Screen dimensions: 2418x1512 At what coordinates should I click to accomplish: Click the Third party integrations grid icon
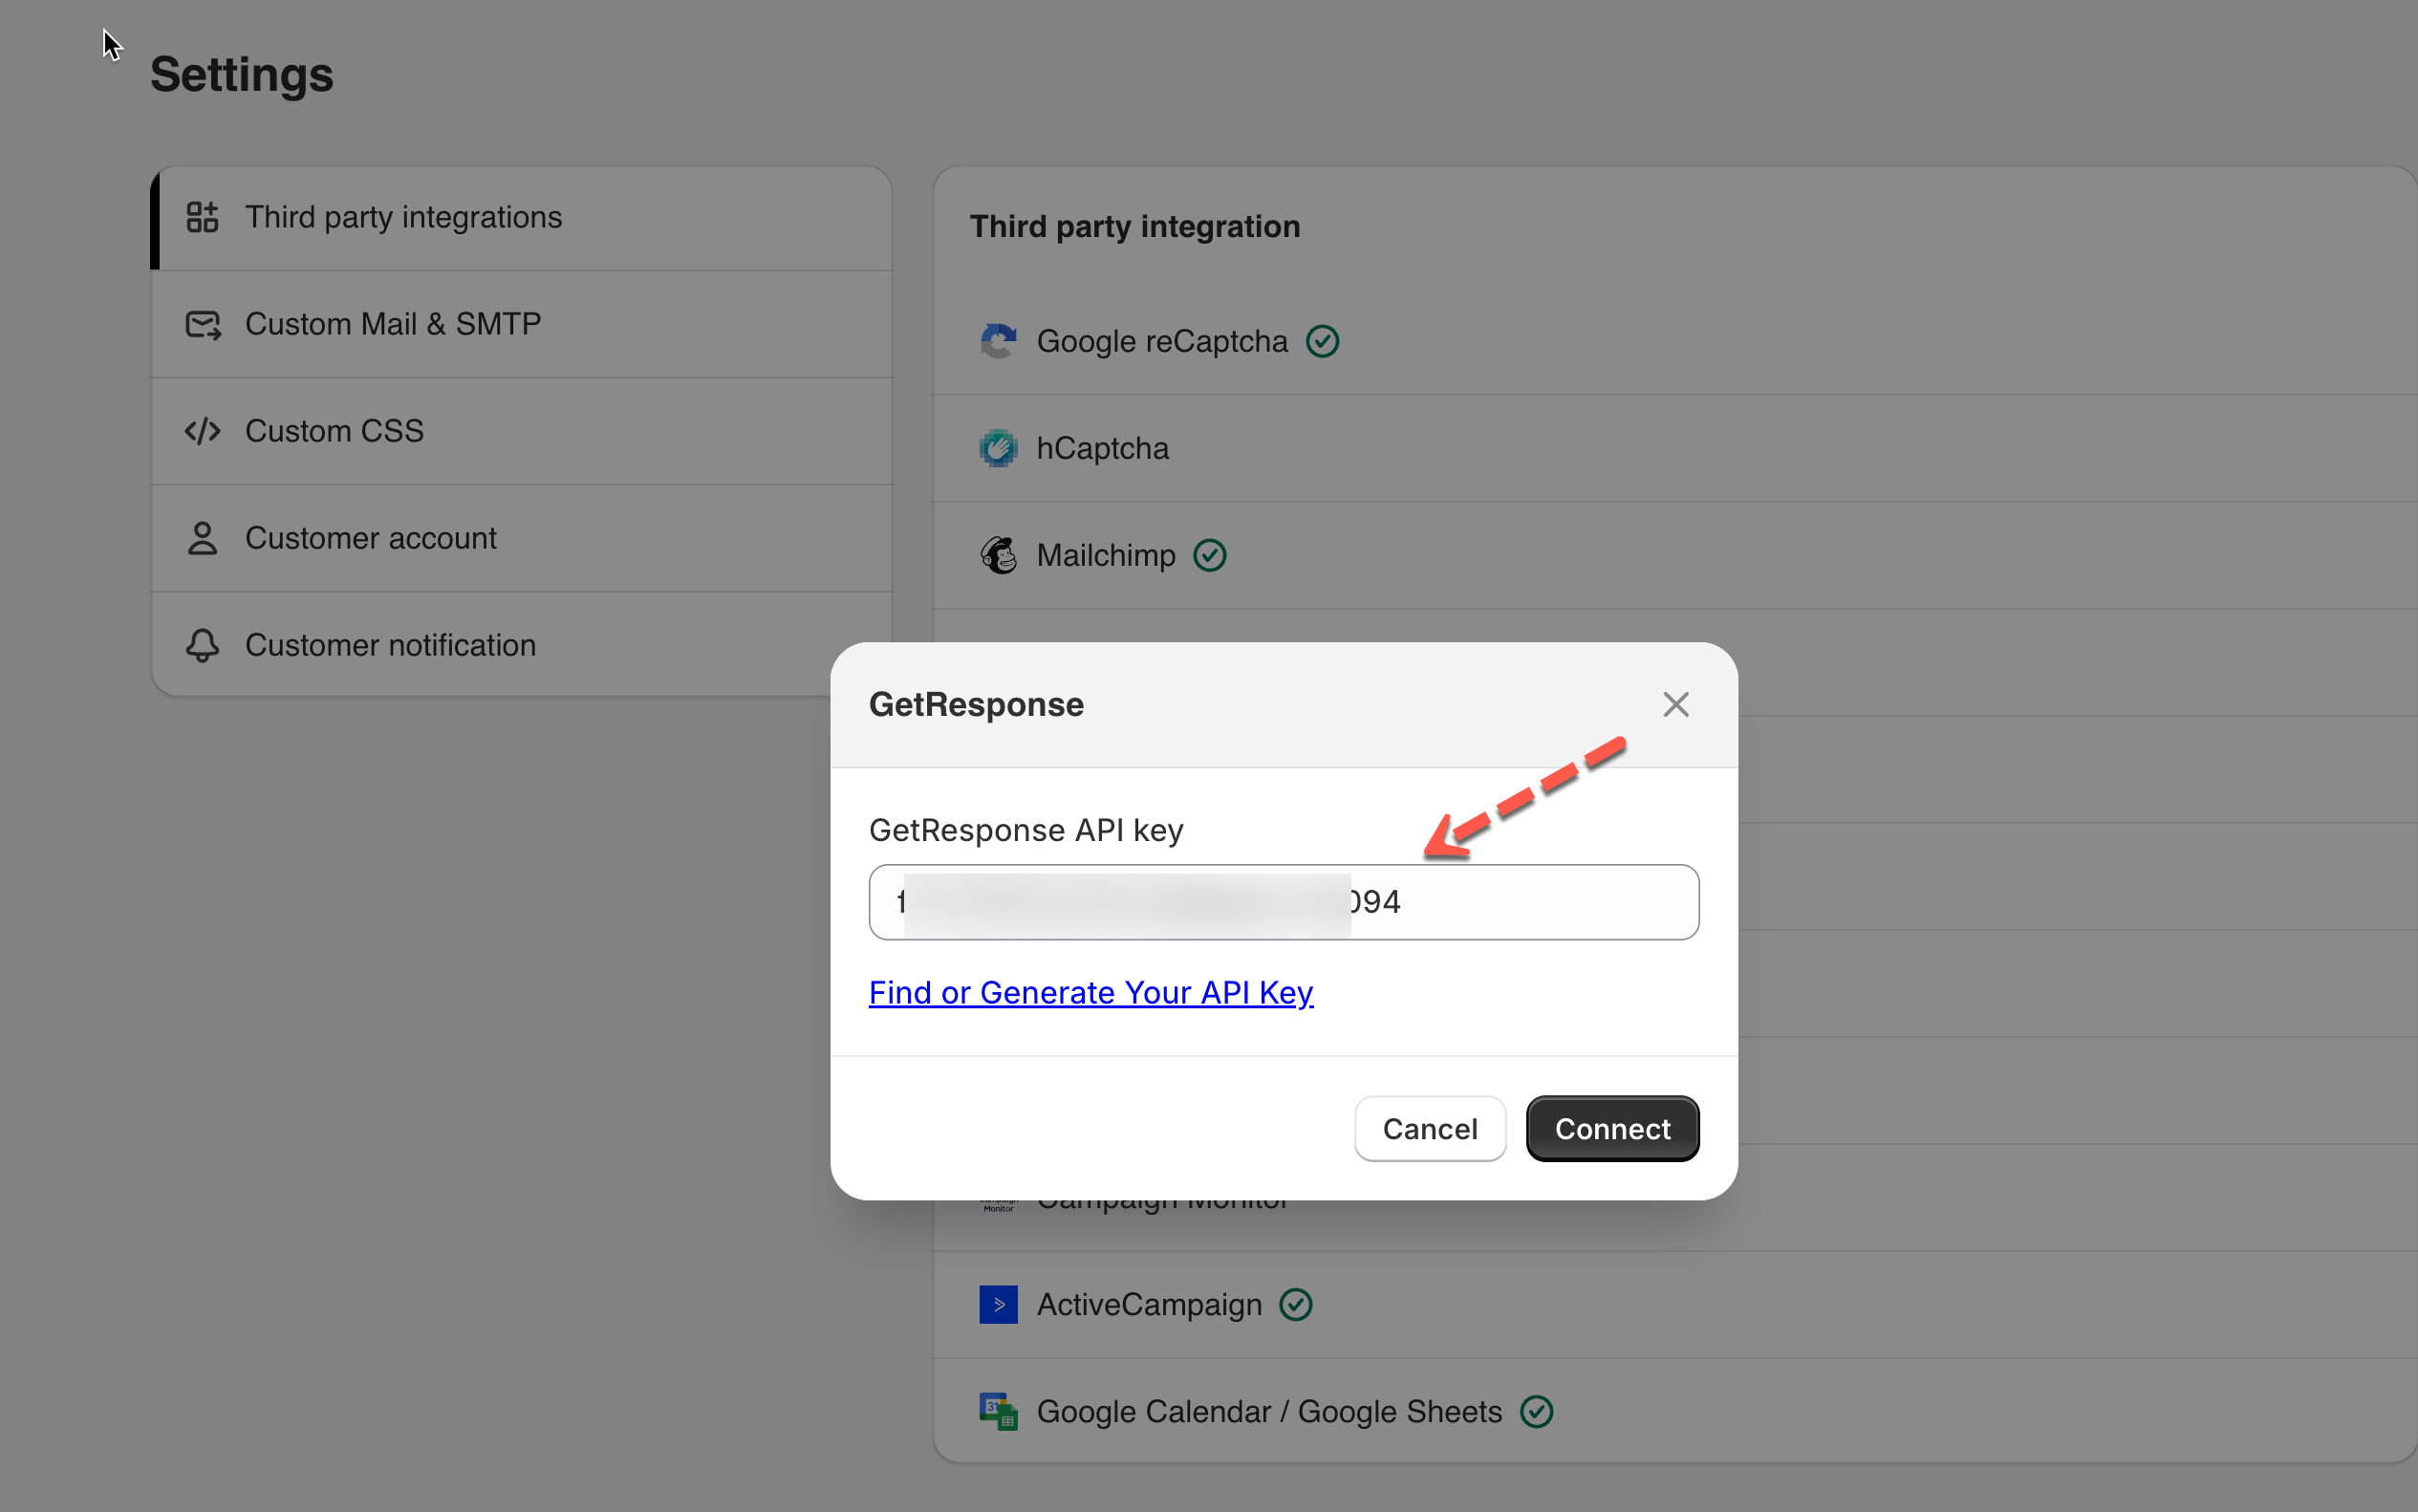(202, 217)
